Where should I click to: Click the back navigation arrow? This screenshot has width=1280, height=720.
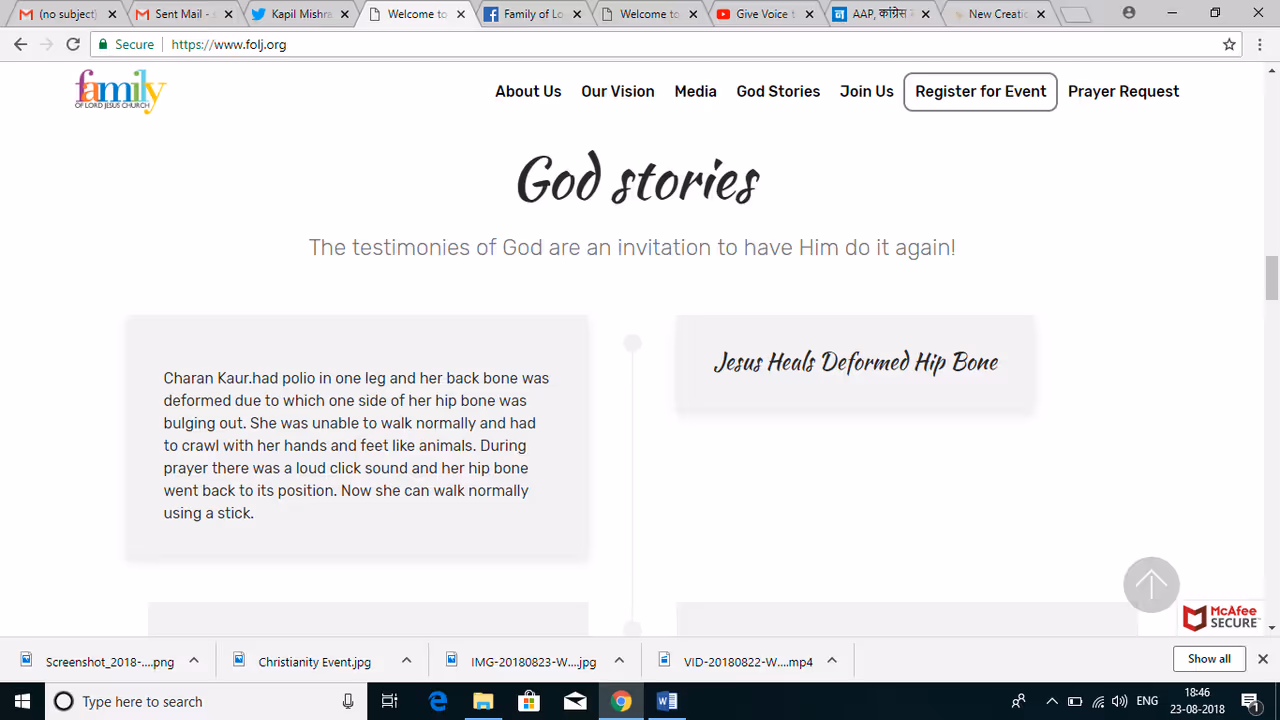pos(21,44)
